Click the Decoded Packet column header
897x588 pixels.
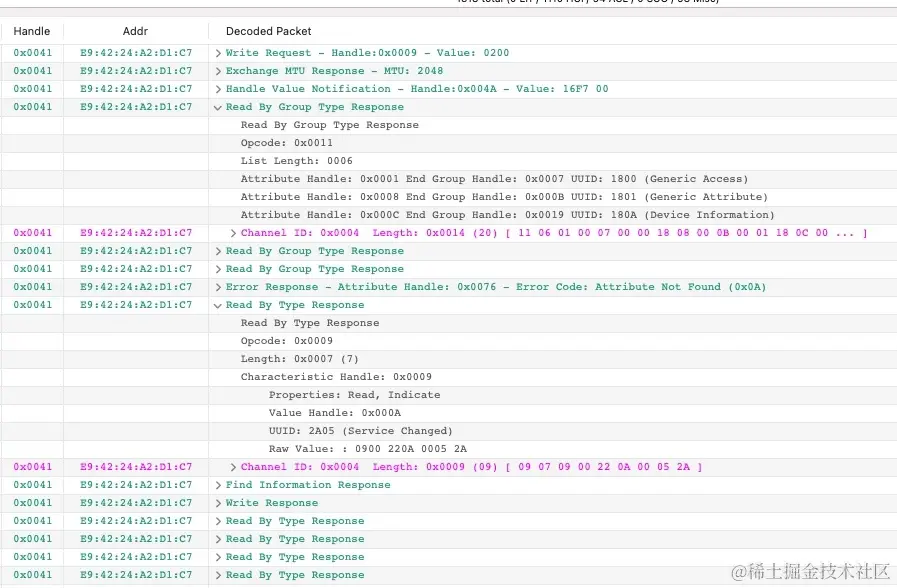(269, 31)
